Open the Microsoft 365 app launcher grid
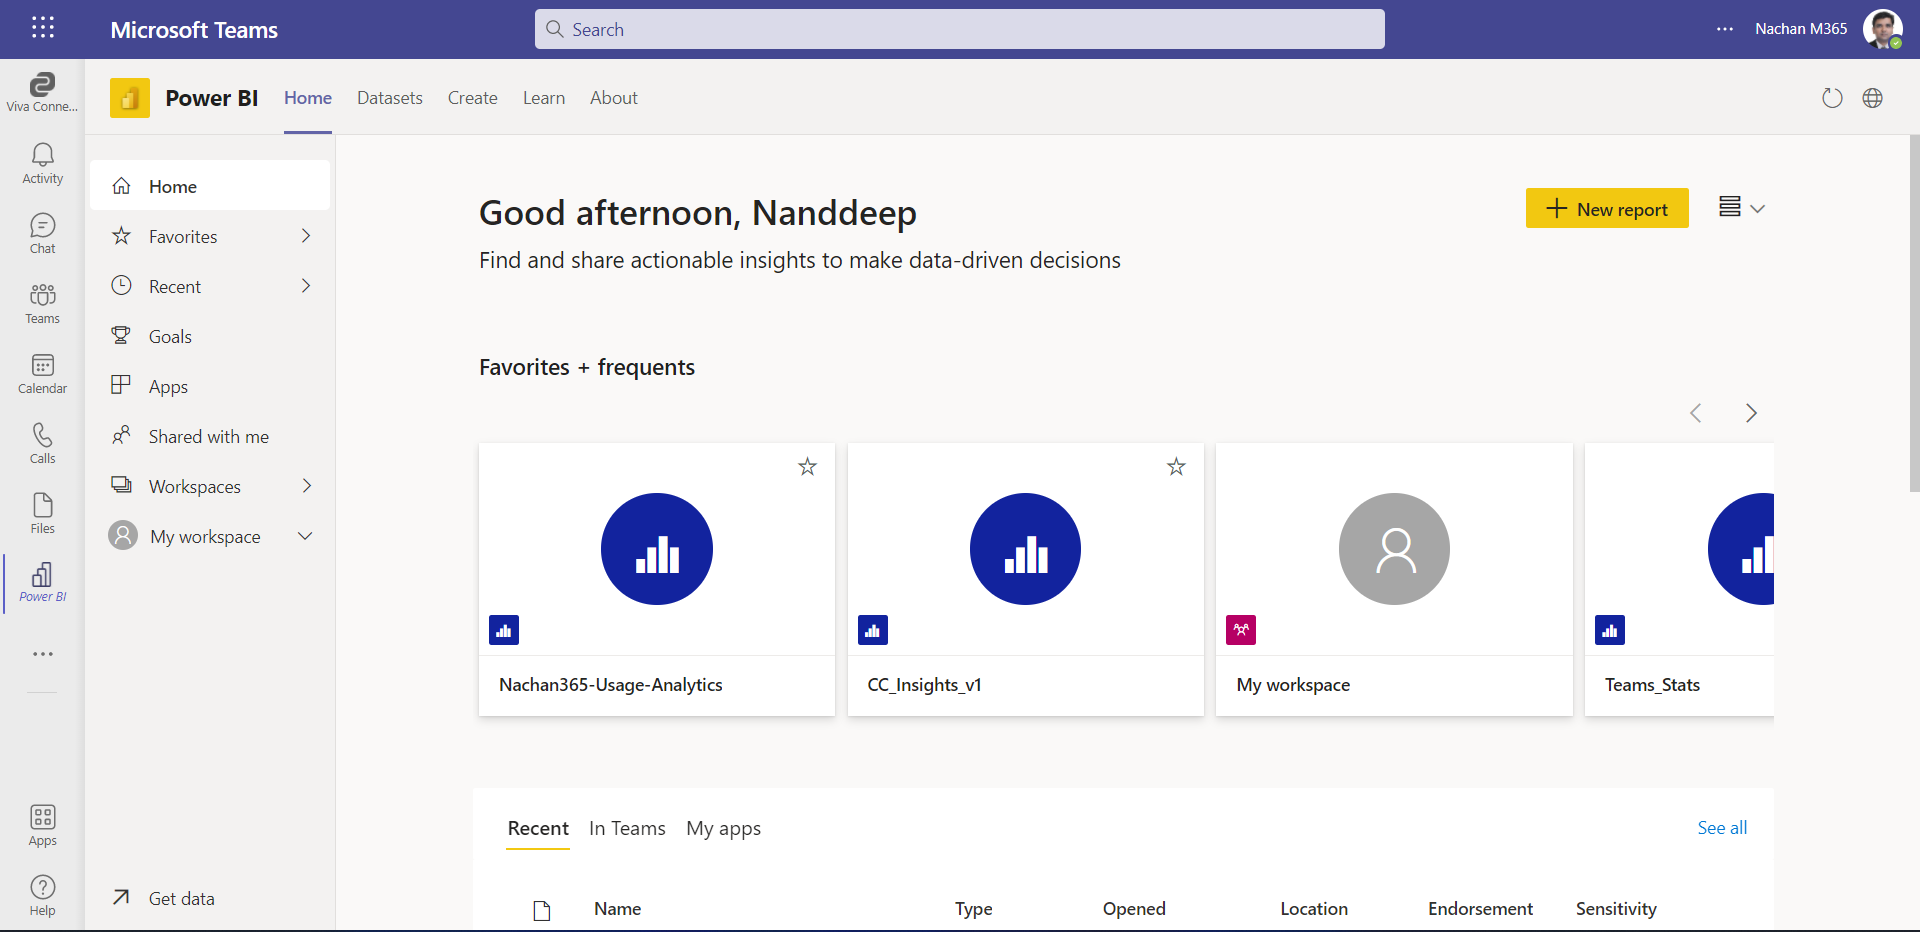This screenshot has width=1920, height=933. [x=42, y=28]
